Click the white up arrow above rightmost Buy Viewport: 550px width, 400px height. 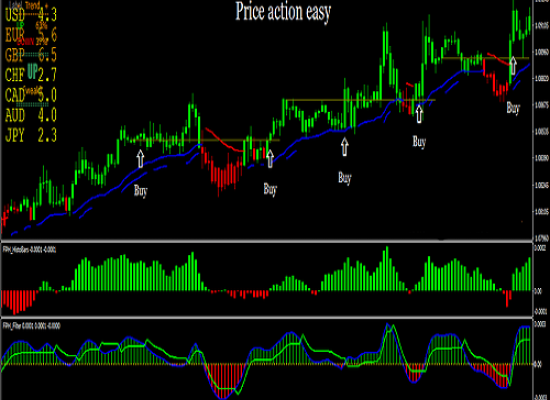pos(513,66)
